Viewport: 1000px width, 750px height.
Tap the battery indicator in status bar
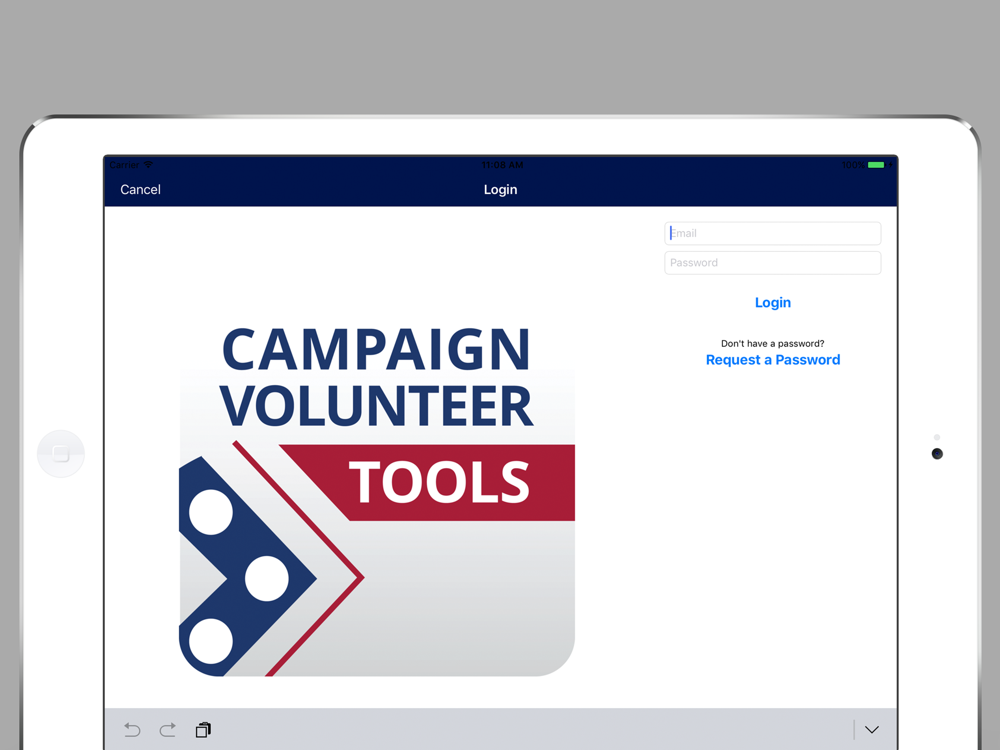coord(876,165)
